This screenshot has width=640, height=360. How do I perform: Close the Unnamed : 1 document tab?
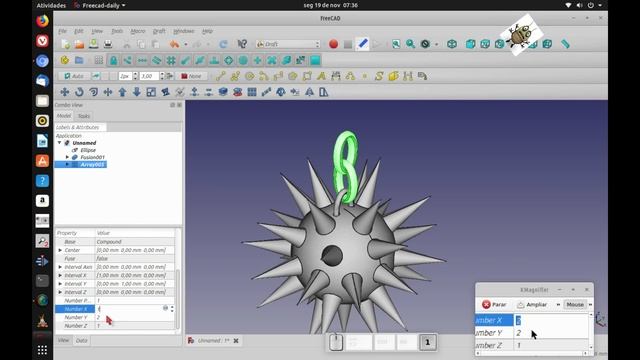pos(236,340)
